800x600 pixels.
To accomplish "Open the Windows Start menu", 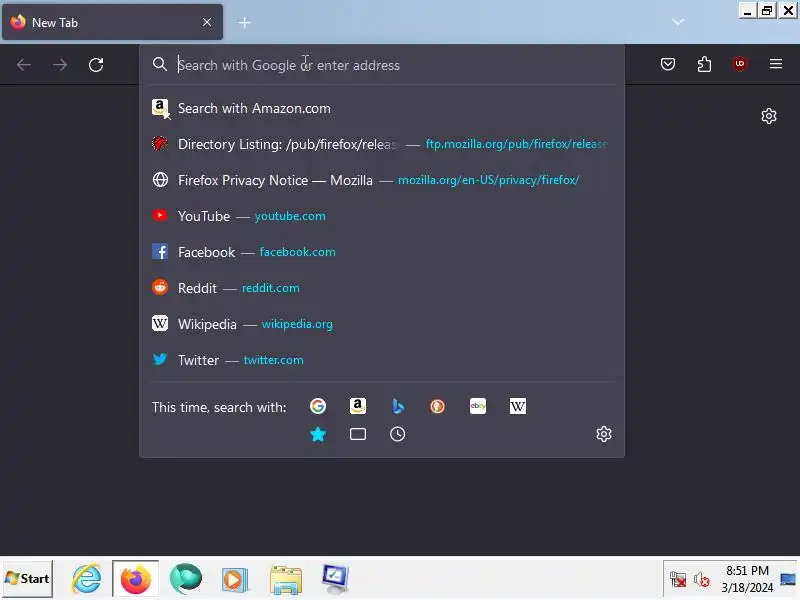I will (28, 579).
